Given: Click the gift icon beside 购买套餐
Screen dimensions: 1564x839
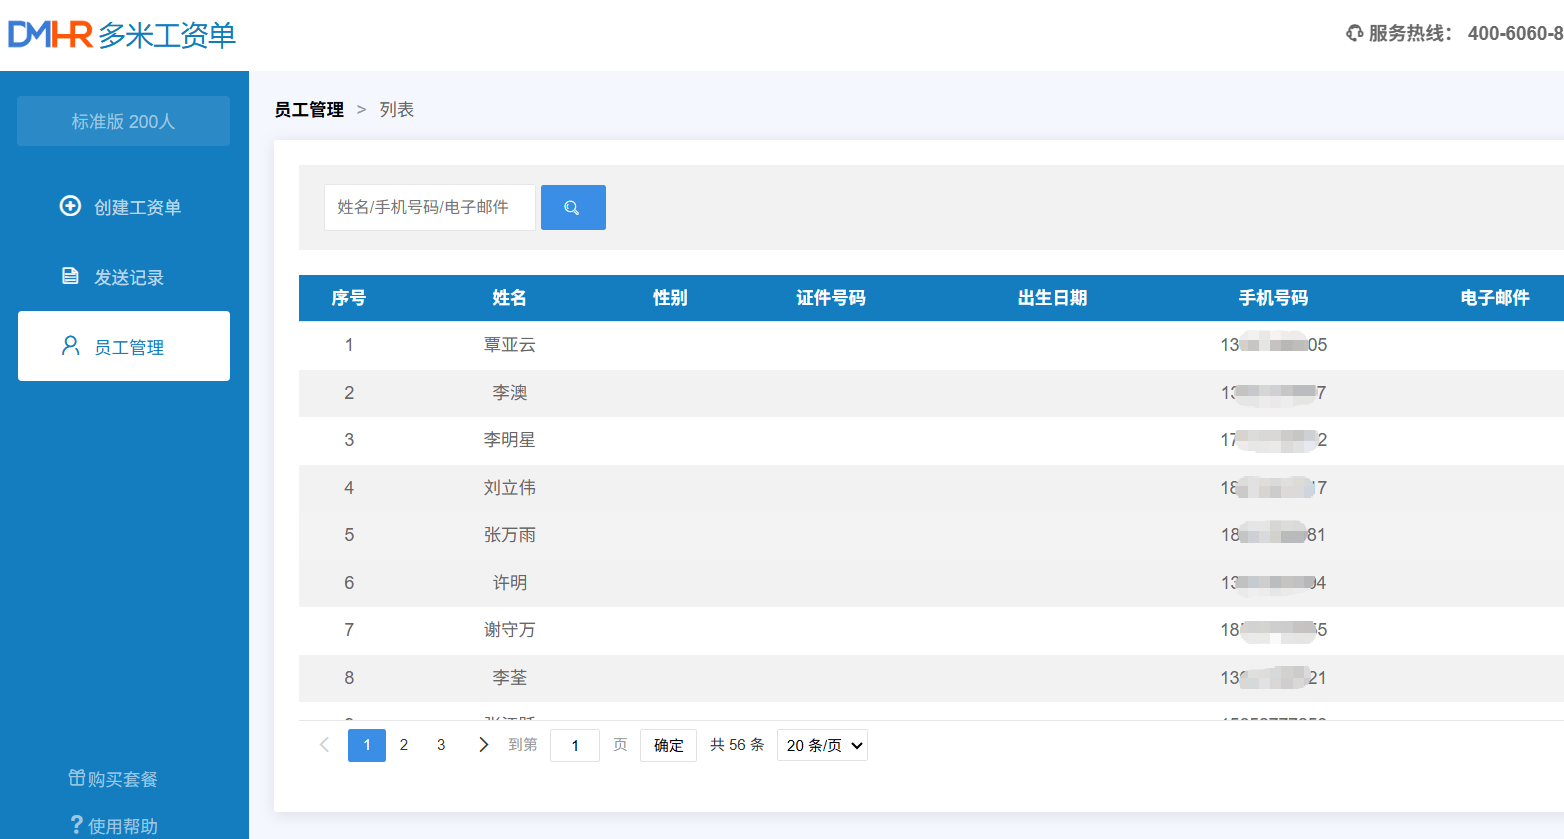Looking at the screenshot, I should (76, 778).
